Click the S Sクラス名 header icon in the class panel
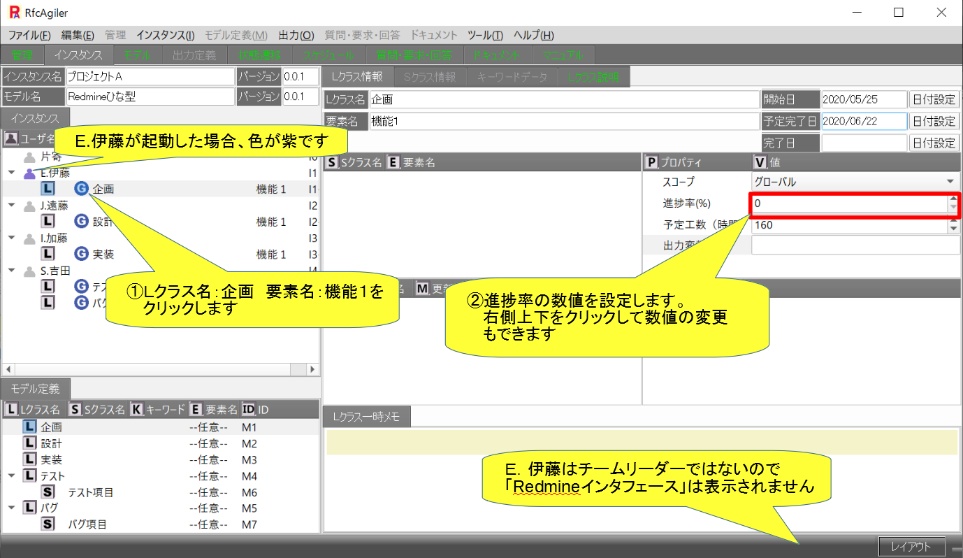 tap(332, 162)
